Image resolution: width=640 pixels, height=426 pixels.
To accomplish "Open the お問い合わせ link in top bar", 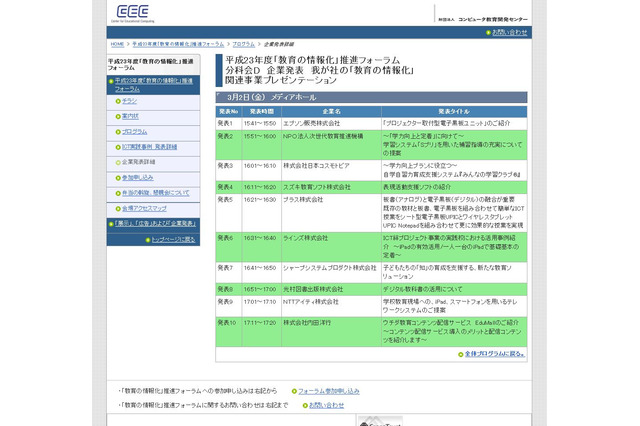I will 509,32.
